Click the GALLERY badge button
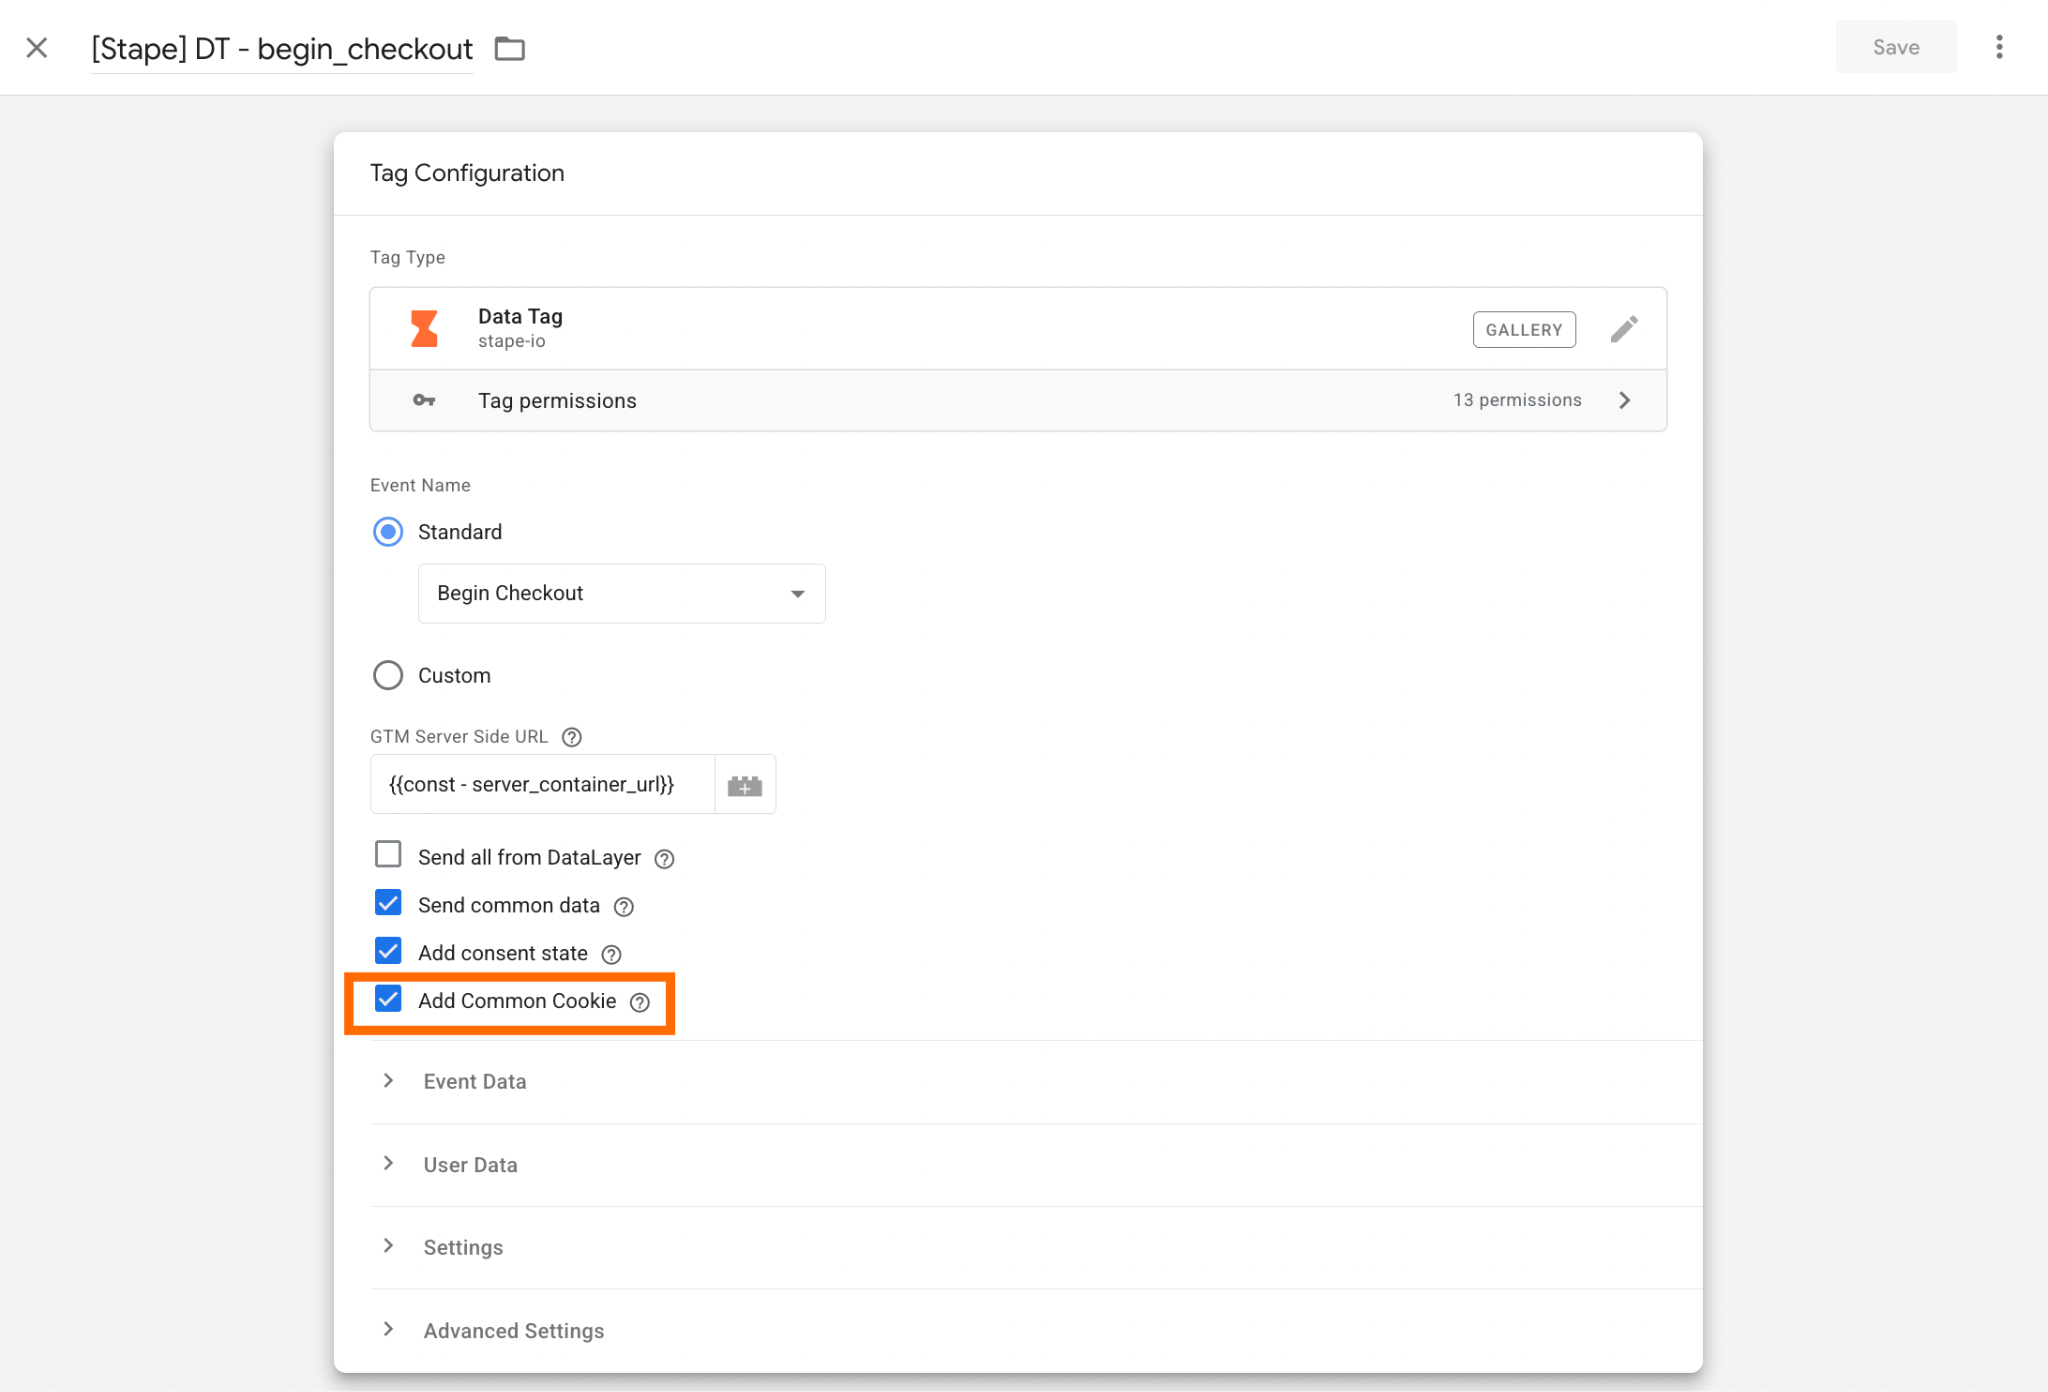The height and width of the screenshot is (1392, 2048). [1524, 329]
